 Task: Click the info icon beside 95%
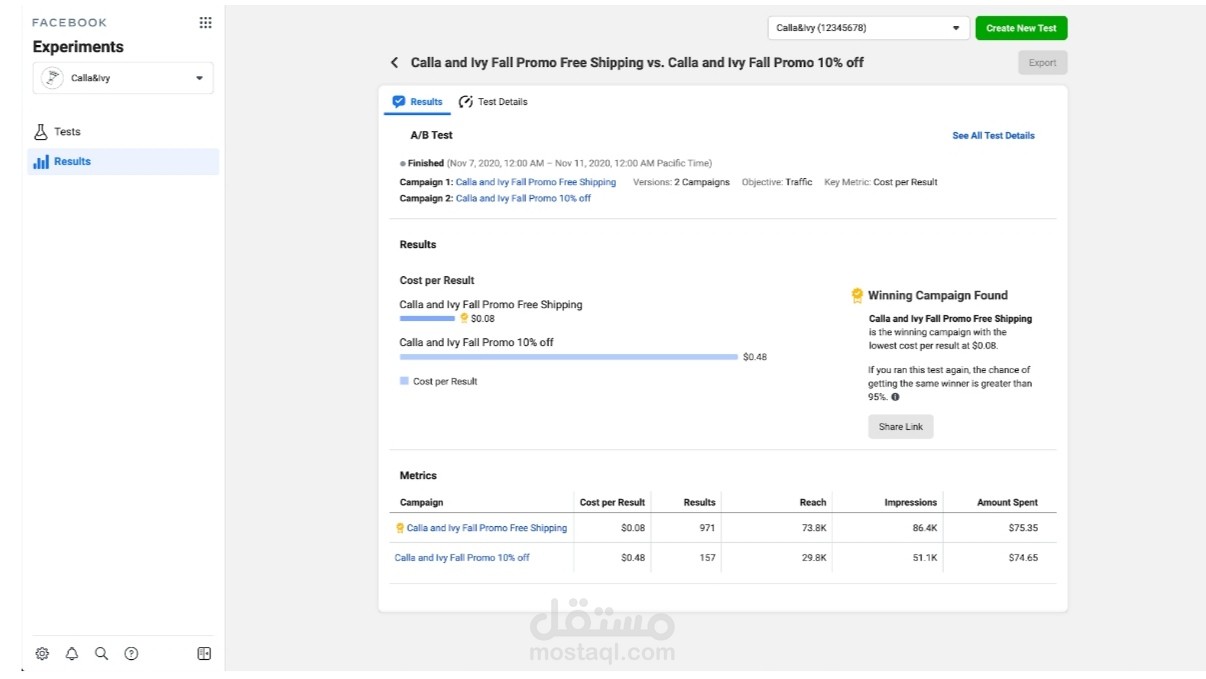(x=895, y=397)
